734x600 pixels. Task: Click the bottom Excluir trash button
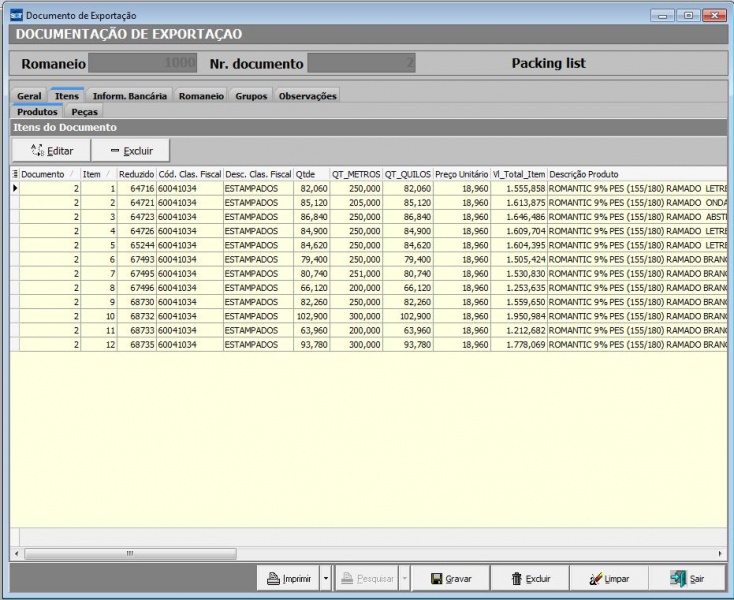coord(530,578)
